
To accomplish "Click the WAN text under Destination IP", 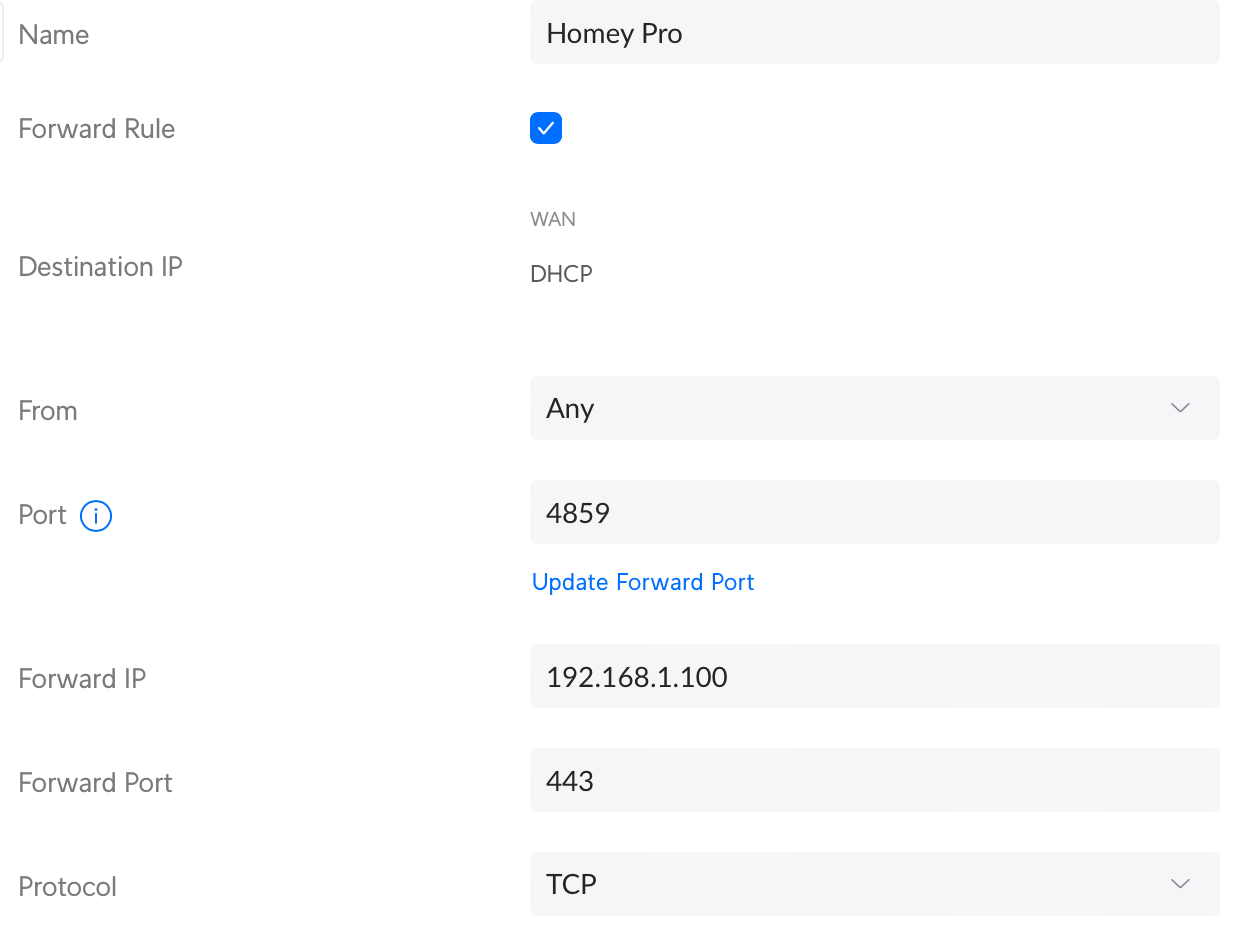I will (553, 219).
